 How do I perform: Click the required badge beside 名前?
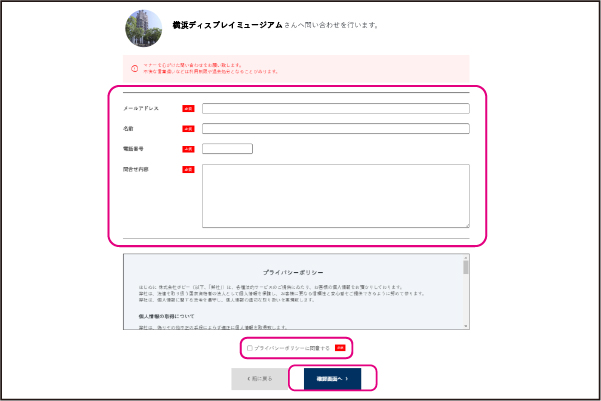pyautogui.click(x=188, y=129)
